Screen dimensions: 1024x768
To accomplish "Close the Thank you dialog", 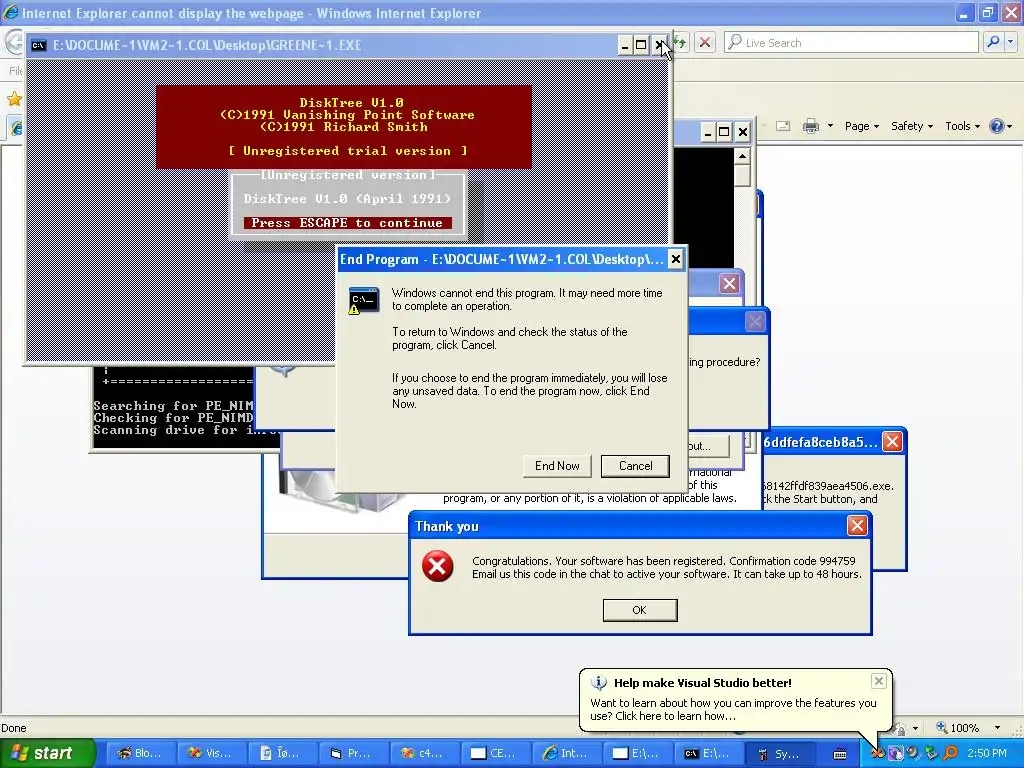I will (x=857, y=526).
